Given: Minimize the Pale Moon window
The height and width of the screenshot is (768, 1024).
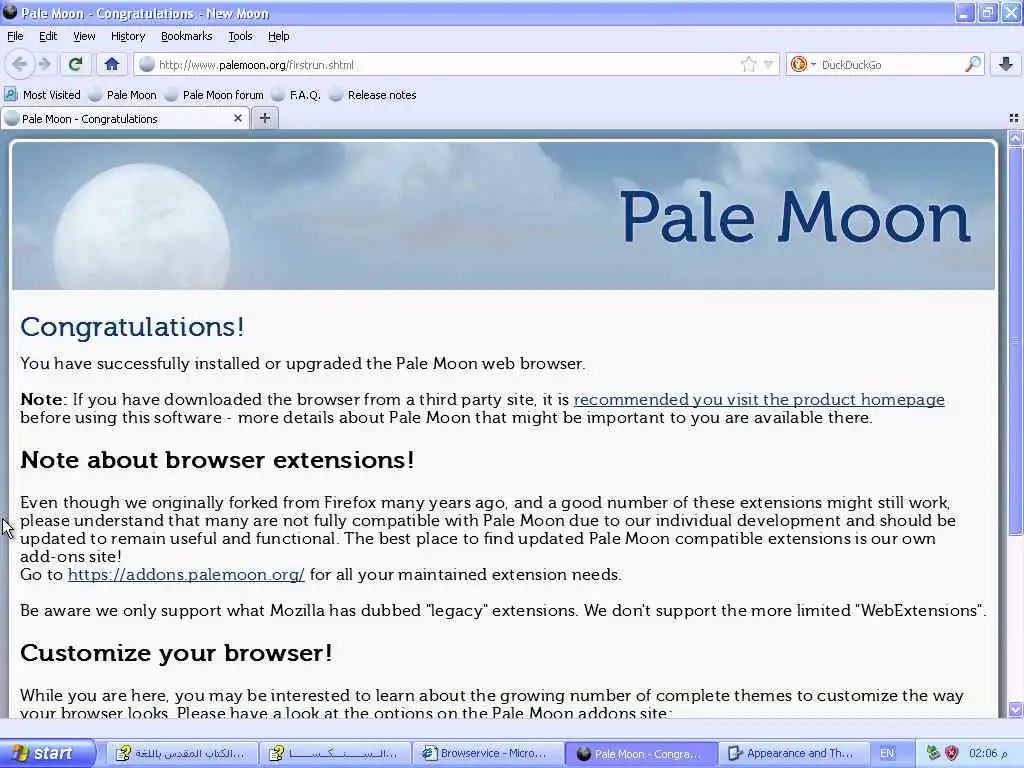Looking at the screenshot, I should pos(965,12).
